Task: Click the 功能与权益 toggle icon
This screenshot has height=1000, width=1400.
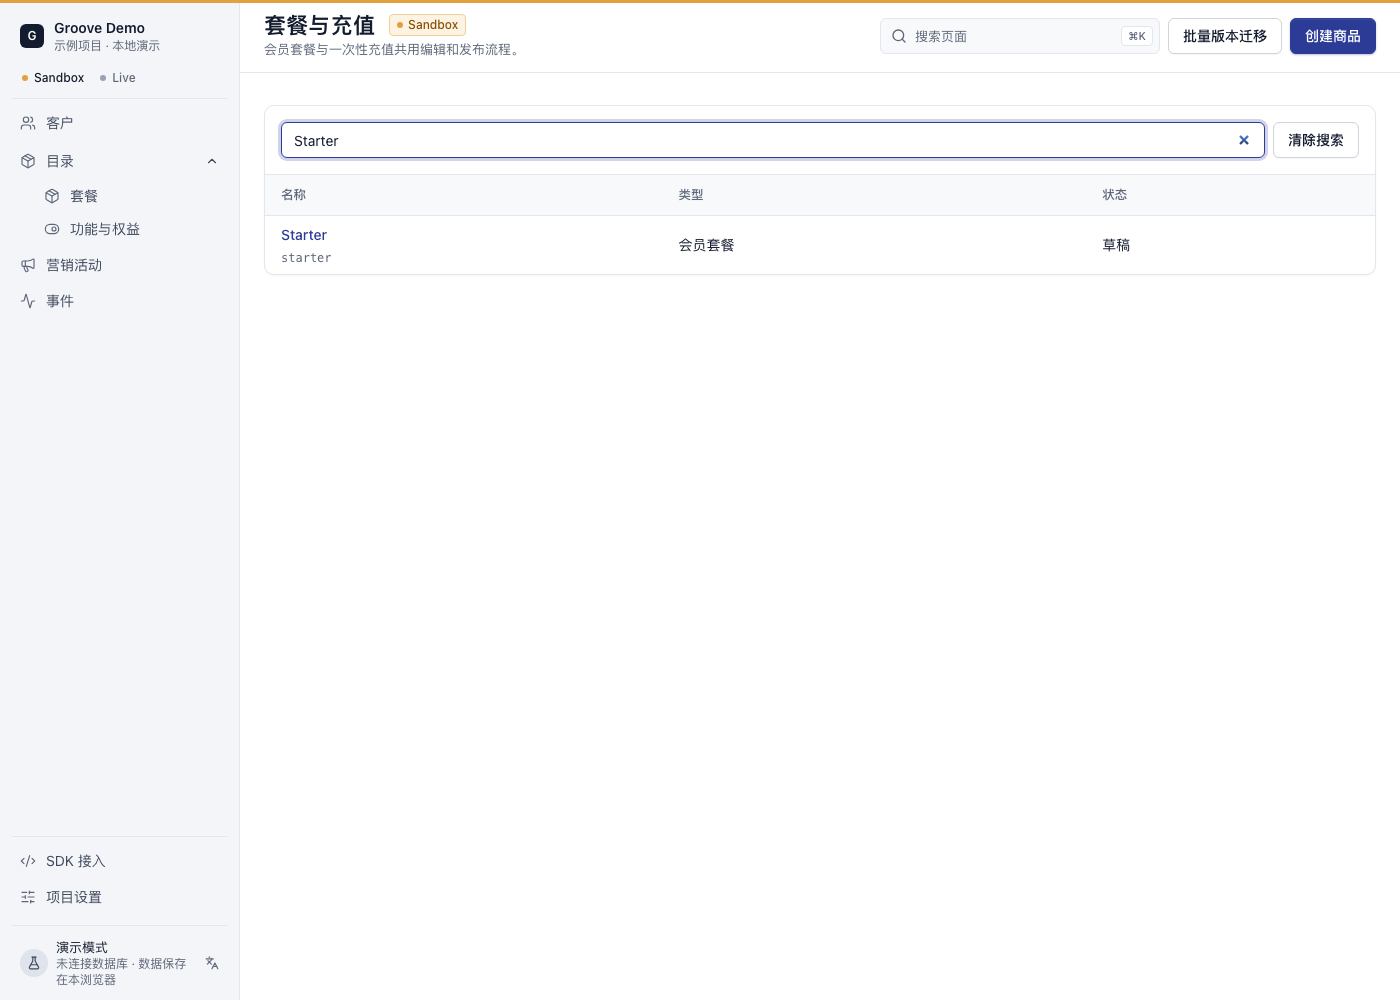Action: [x=52, y=229]
